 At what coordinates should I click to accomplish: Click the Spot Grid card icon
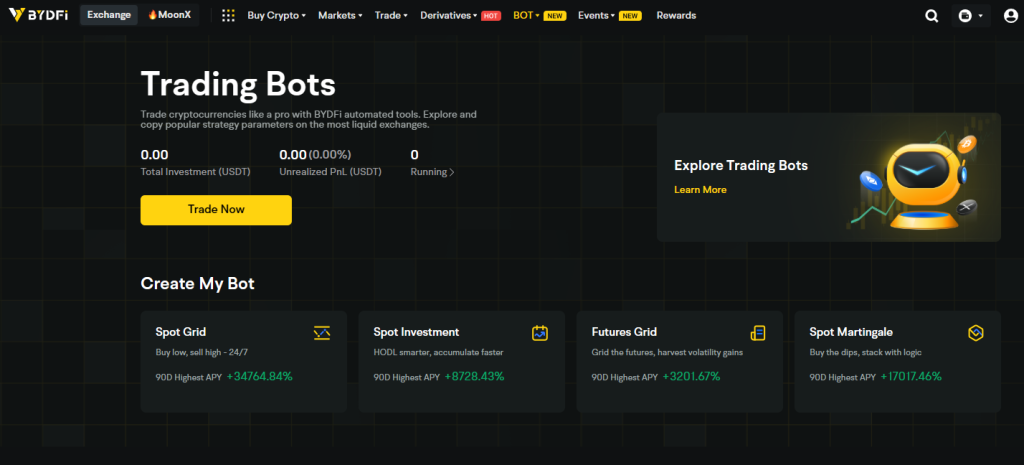[322, 333]
